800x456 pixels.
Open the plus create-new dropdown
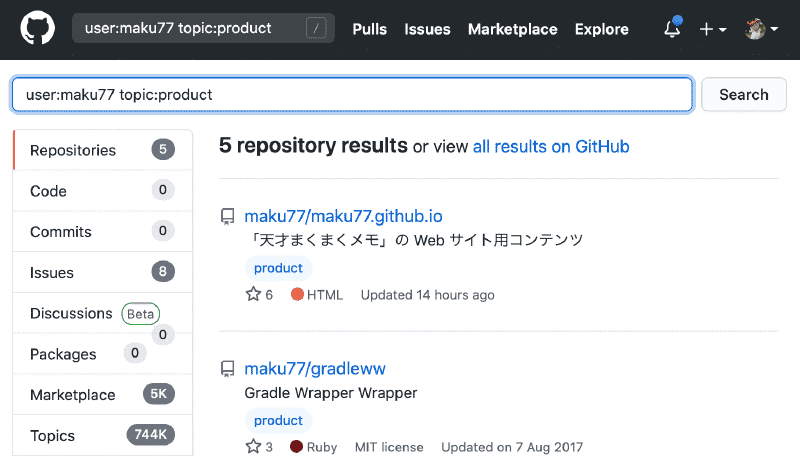(712, 29)
